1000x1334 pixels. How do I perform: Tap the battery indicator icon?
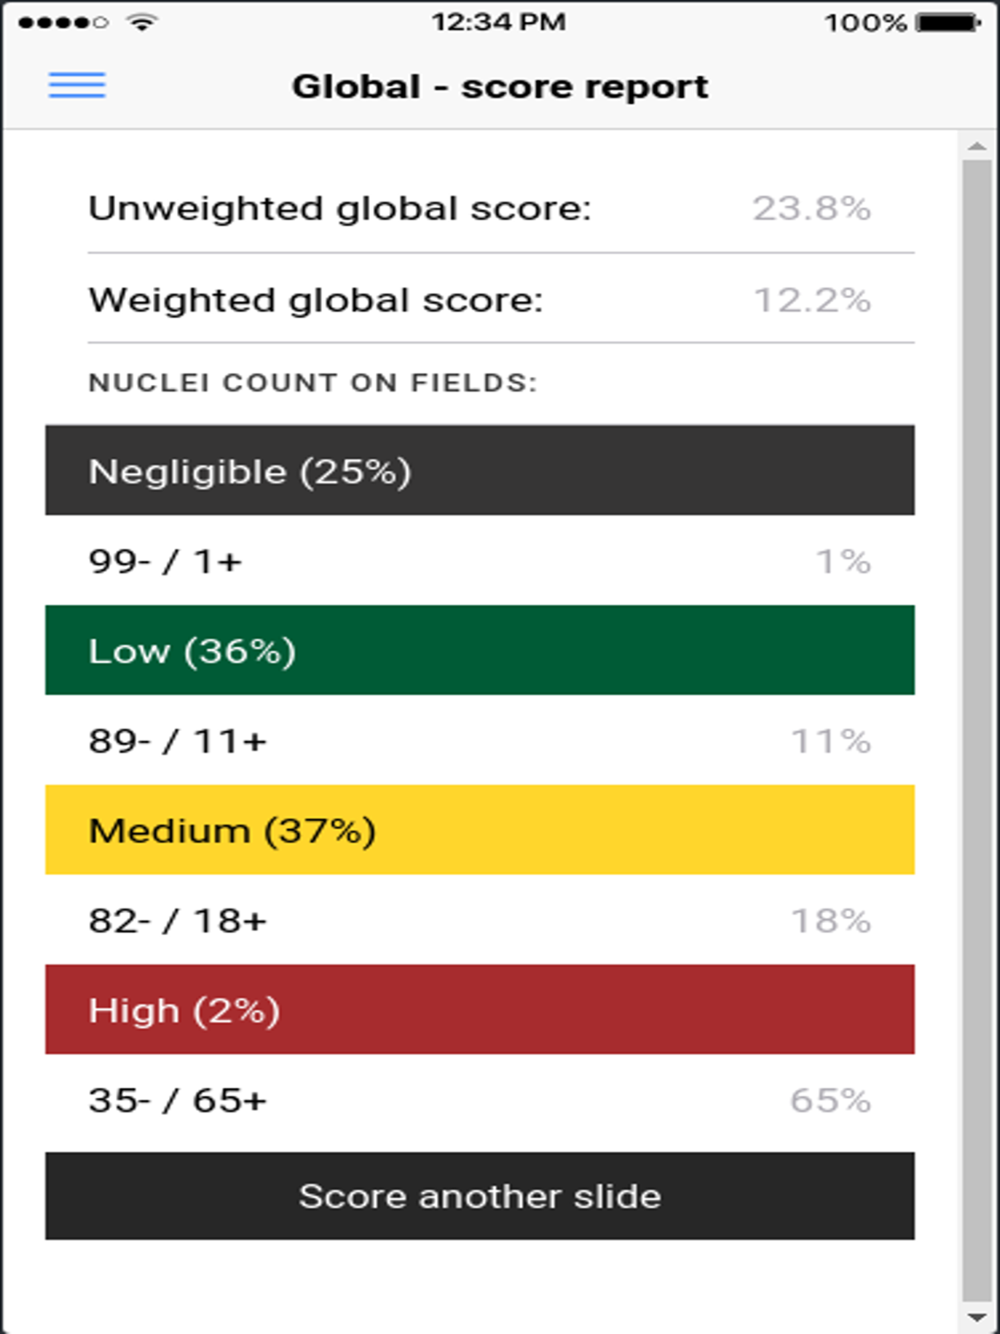tap(948, 22)
